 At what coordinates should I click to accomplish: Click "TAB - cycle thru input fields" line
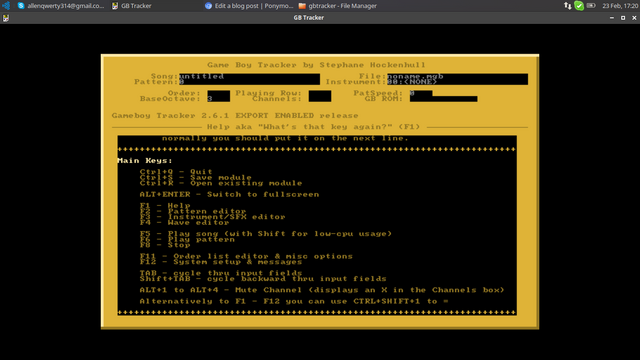[221, 273]
